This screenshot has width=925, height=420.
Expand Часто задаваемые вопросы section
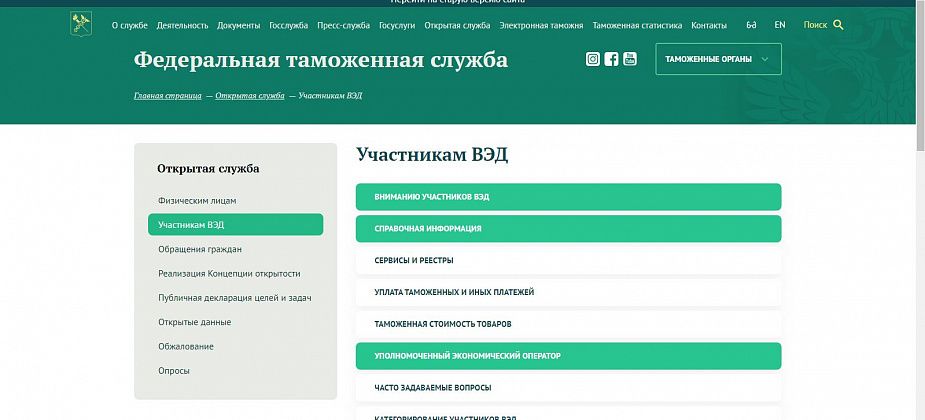(x=569, y=388)
